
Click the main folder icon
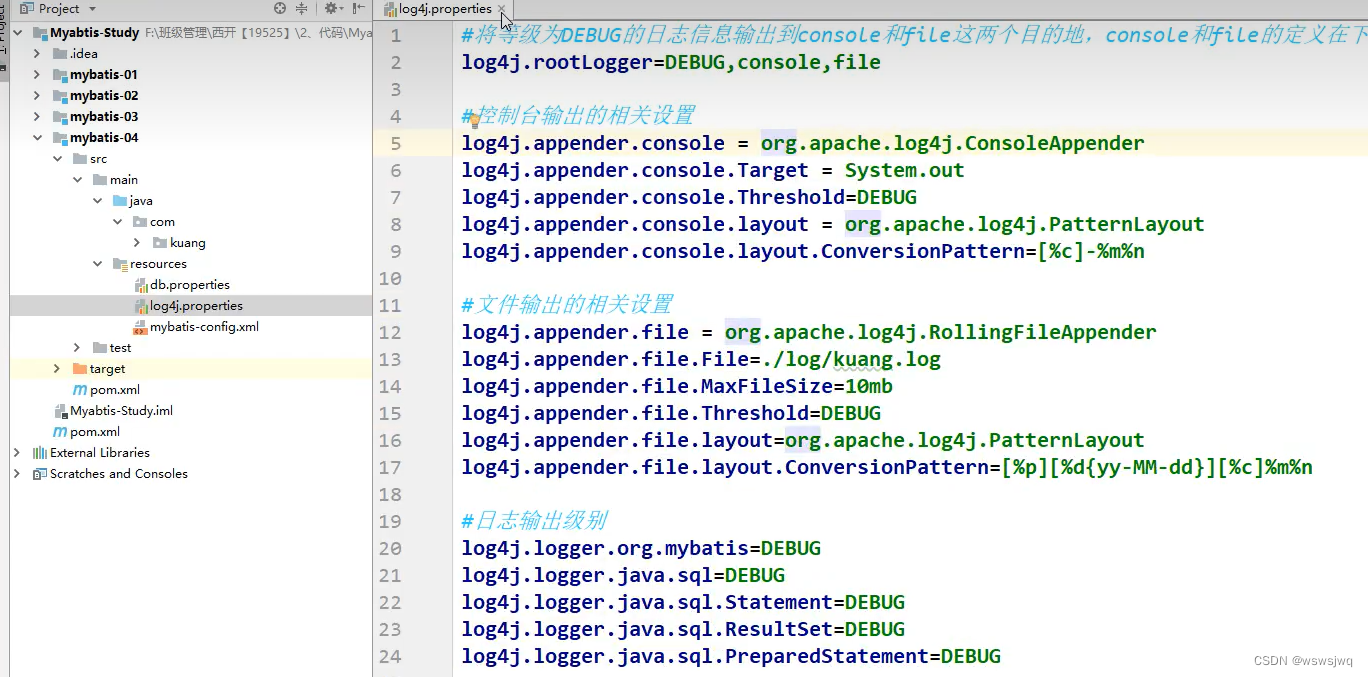click(100, 179)
